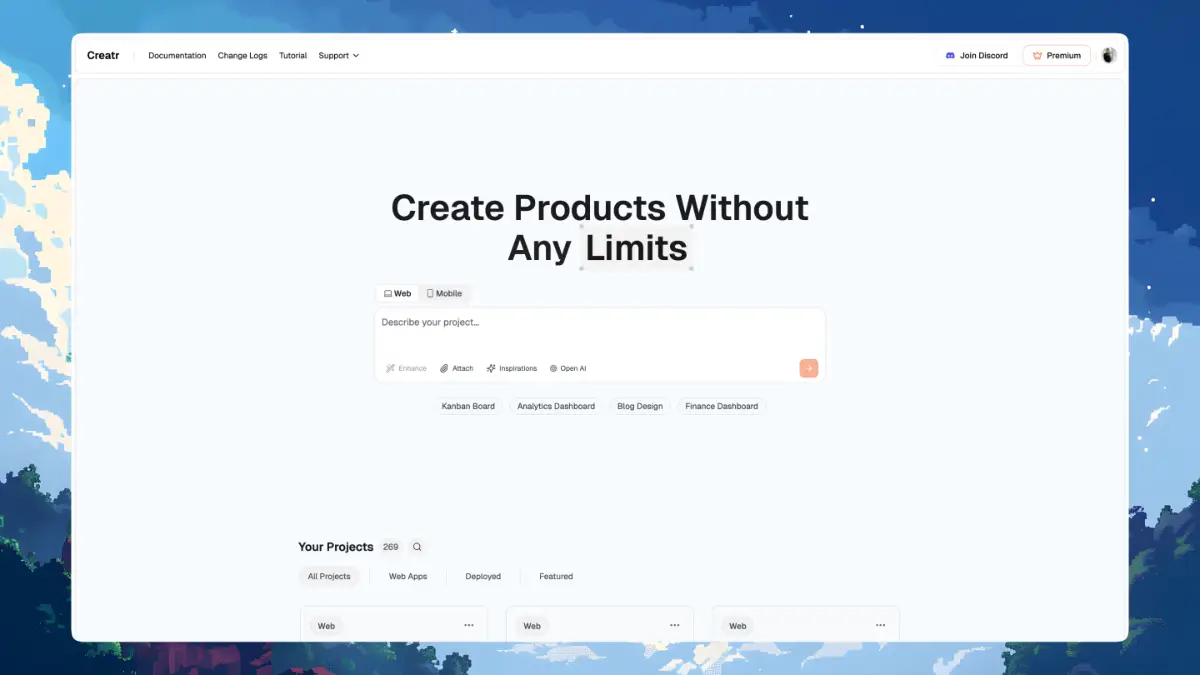Switch to Mobile project mode
The image size is (1200, 675).
click(x=444, y=294)
